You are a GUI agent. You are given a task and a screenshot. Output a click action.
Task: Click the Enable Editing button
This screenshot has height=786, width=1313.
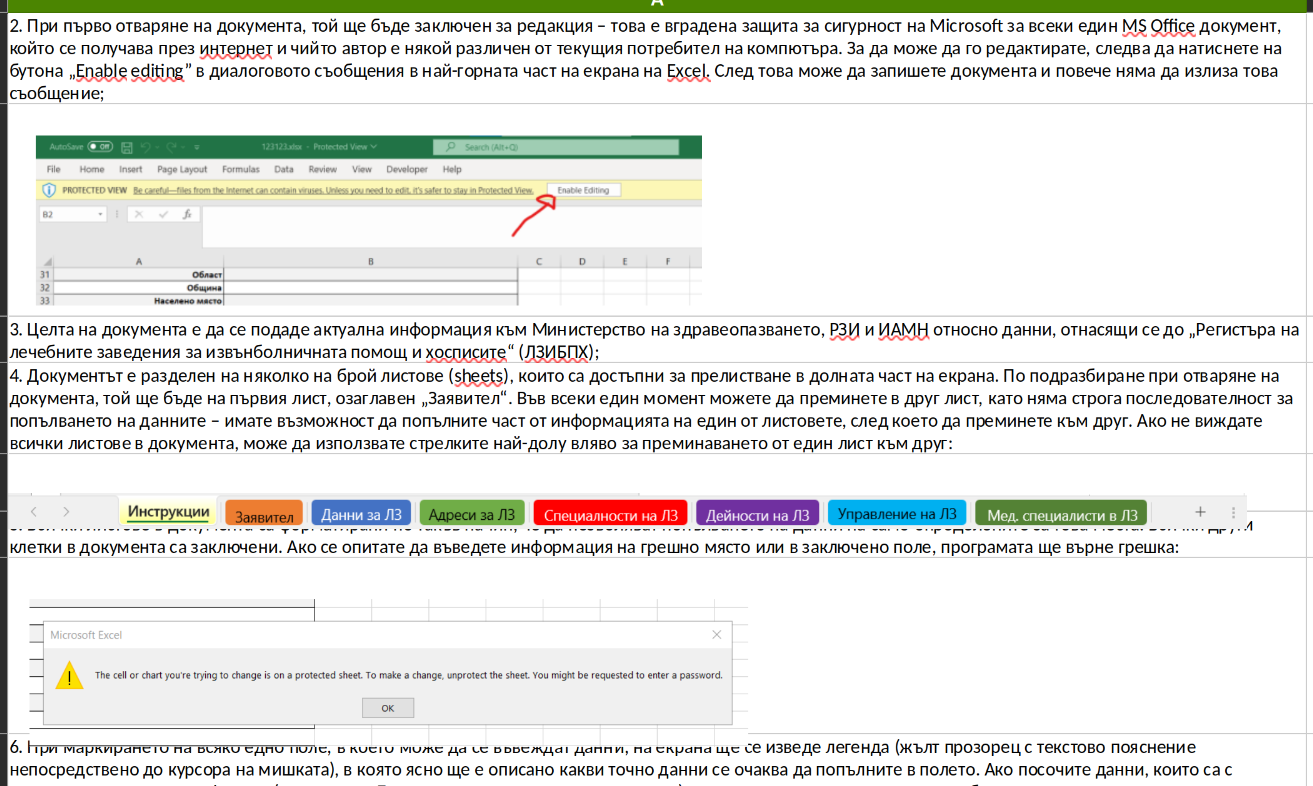point(583,190)
